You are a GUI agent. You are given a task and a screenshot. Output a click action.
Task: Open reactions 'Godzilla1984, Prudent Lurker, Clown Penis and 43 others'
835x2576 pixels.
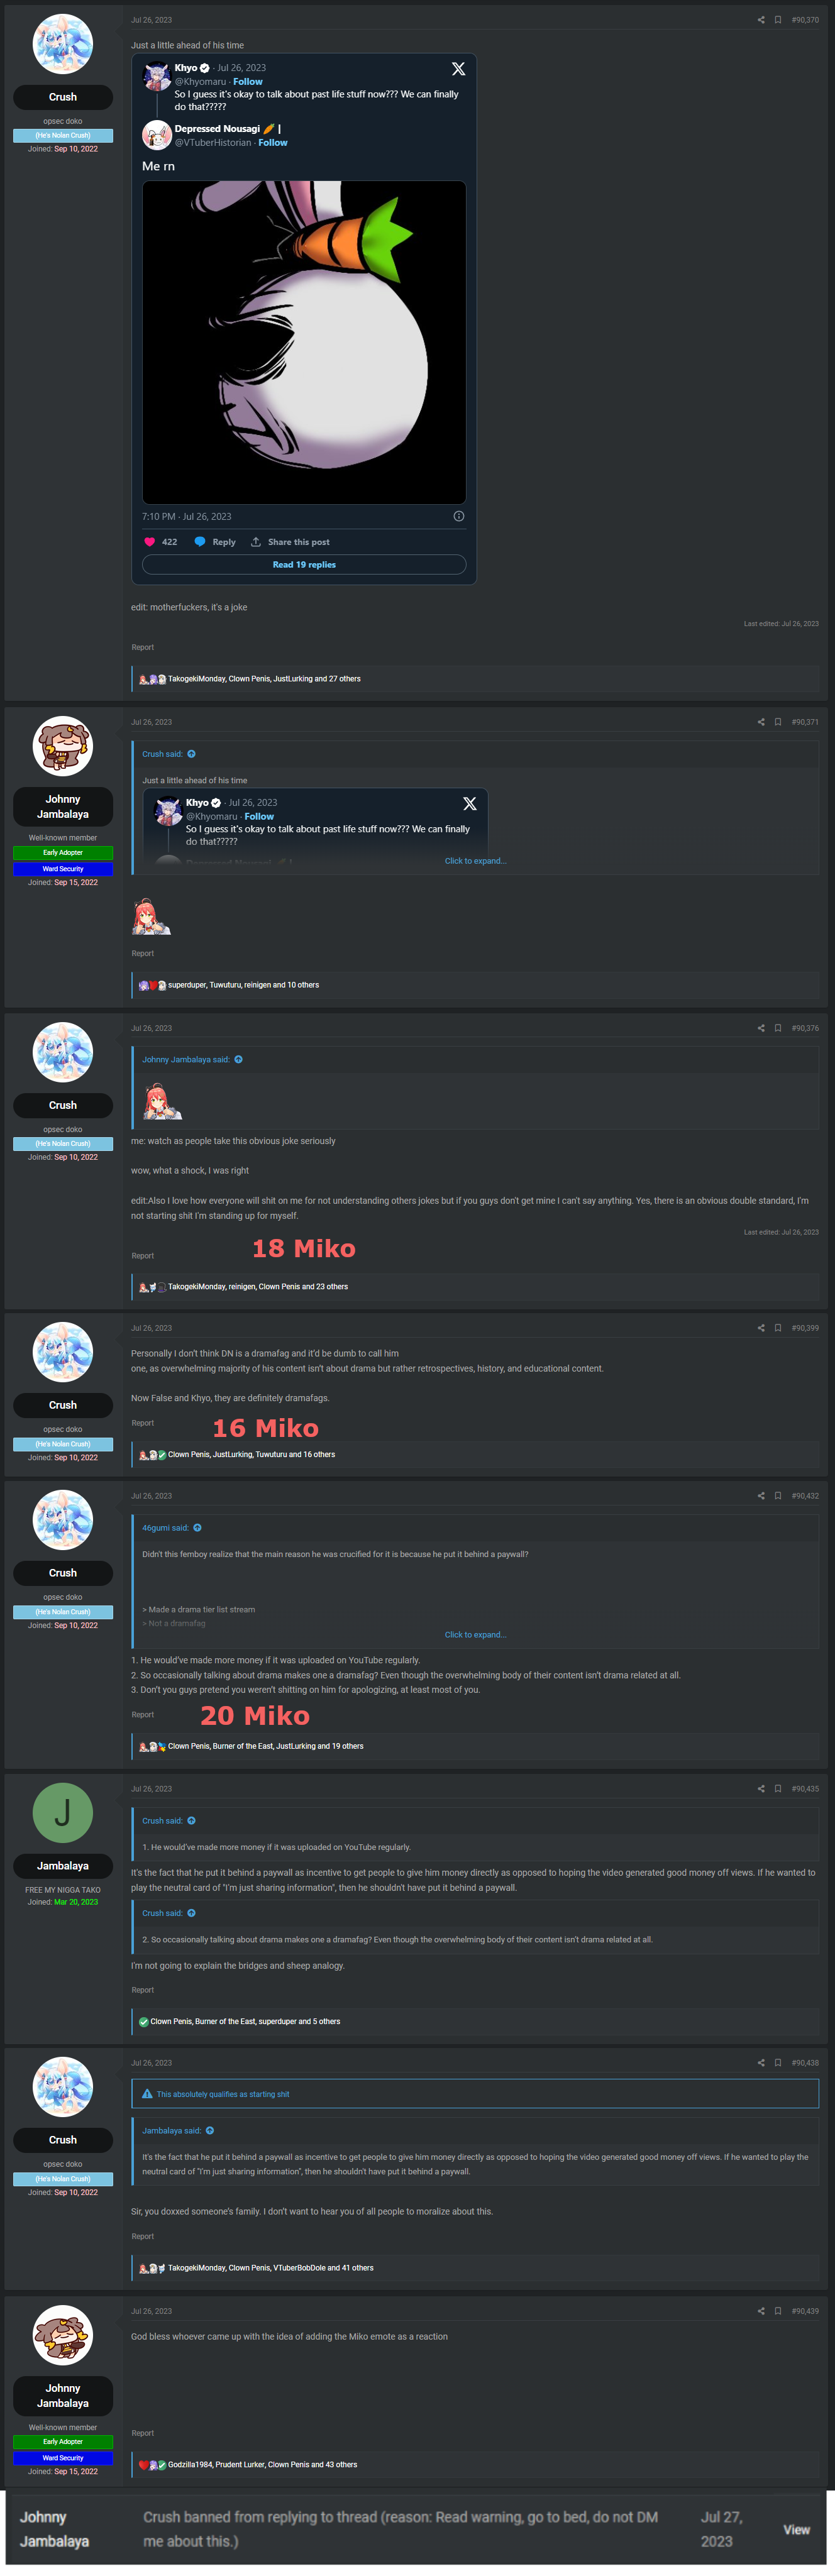pyautogui.click(x=262, y=2465)
